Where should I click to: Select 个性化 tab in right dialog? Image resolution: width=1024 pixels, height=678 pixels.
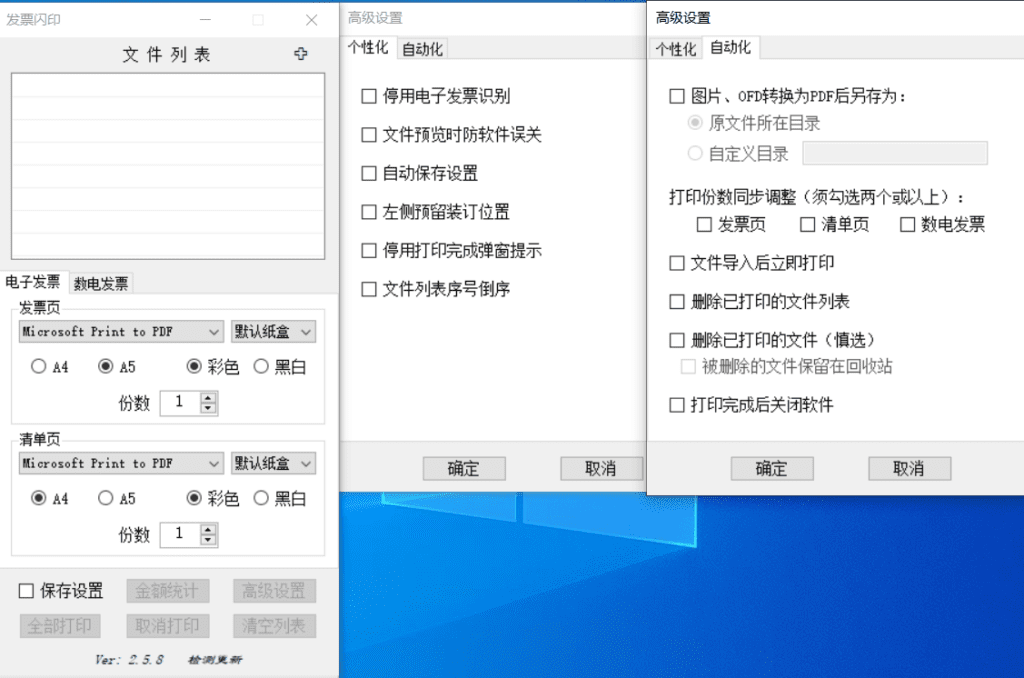[675, 50]
